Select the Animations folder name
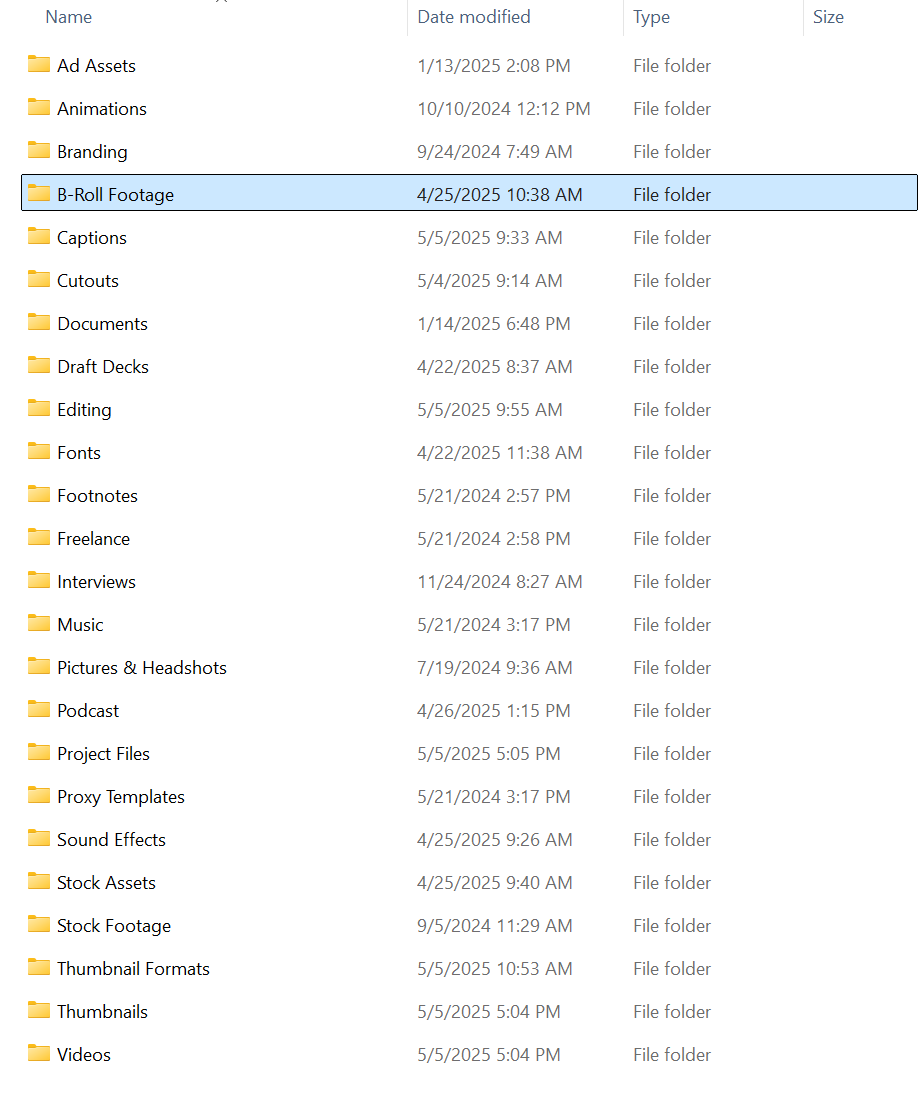This screenshot has height=1106, width=921. tap(102, 109)
